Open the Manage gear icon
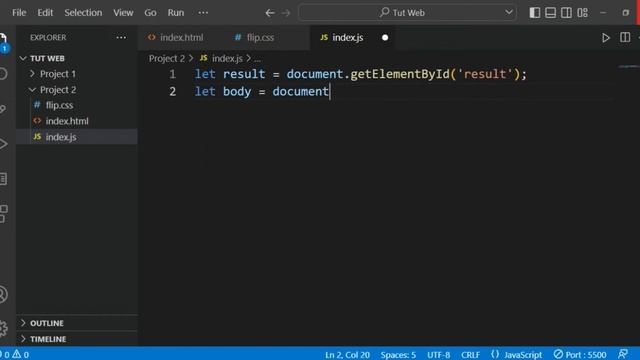The width and height of the screenshot is (640, 360). (x=3, y=328)
